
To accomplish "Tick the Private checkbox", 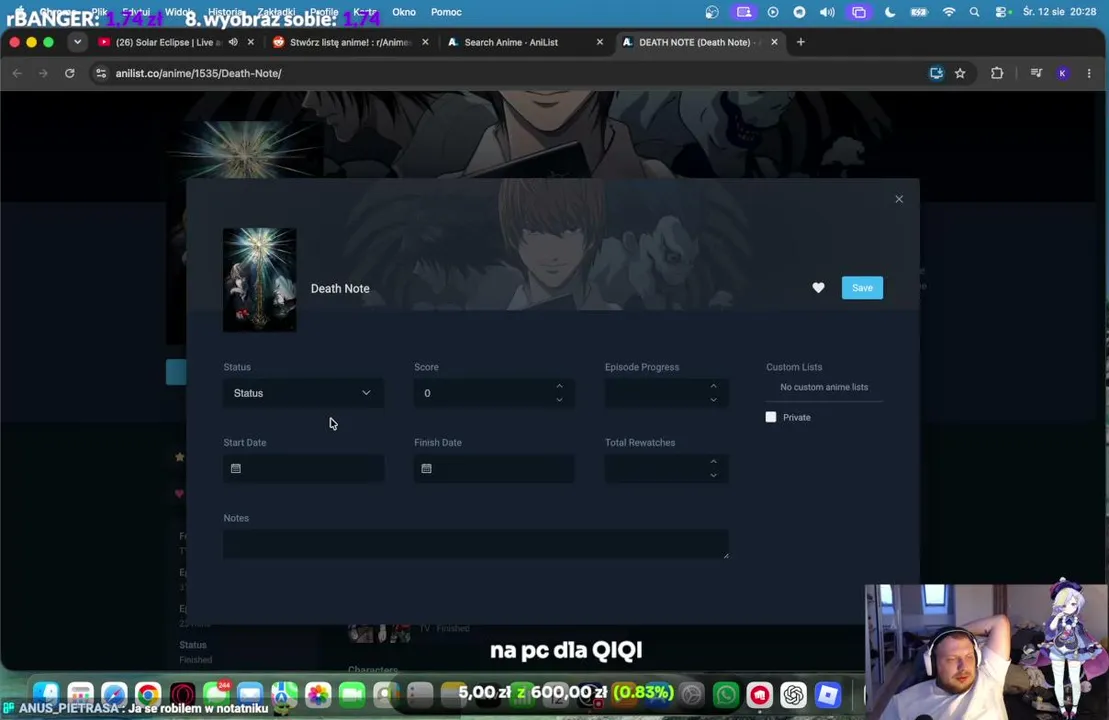I will coord(771,417).
